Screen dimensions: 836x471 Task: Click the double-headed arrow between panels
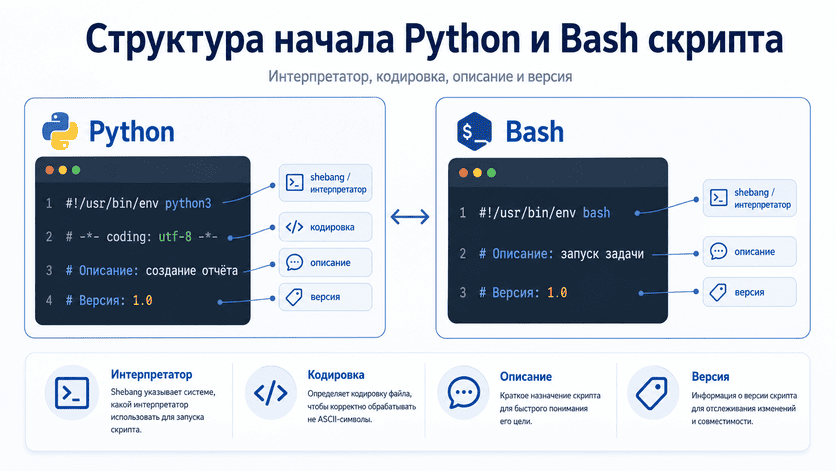[x=410, y=217]
